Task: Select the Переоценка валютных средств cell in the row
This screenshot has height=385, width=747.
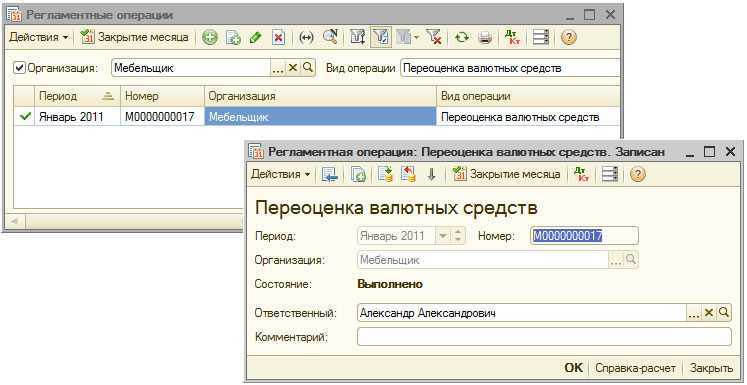Action: point(528,117)
